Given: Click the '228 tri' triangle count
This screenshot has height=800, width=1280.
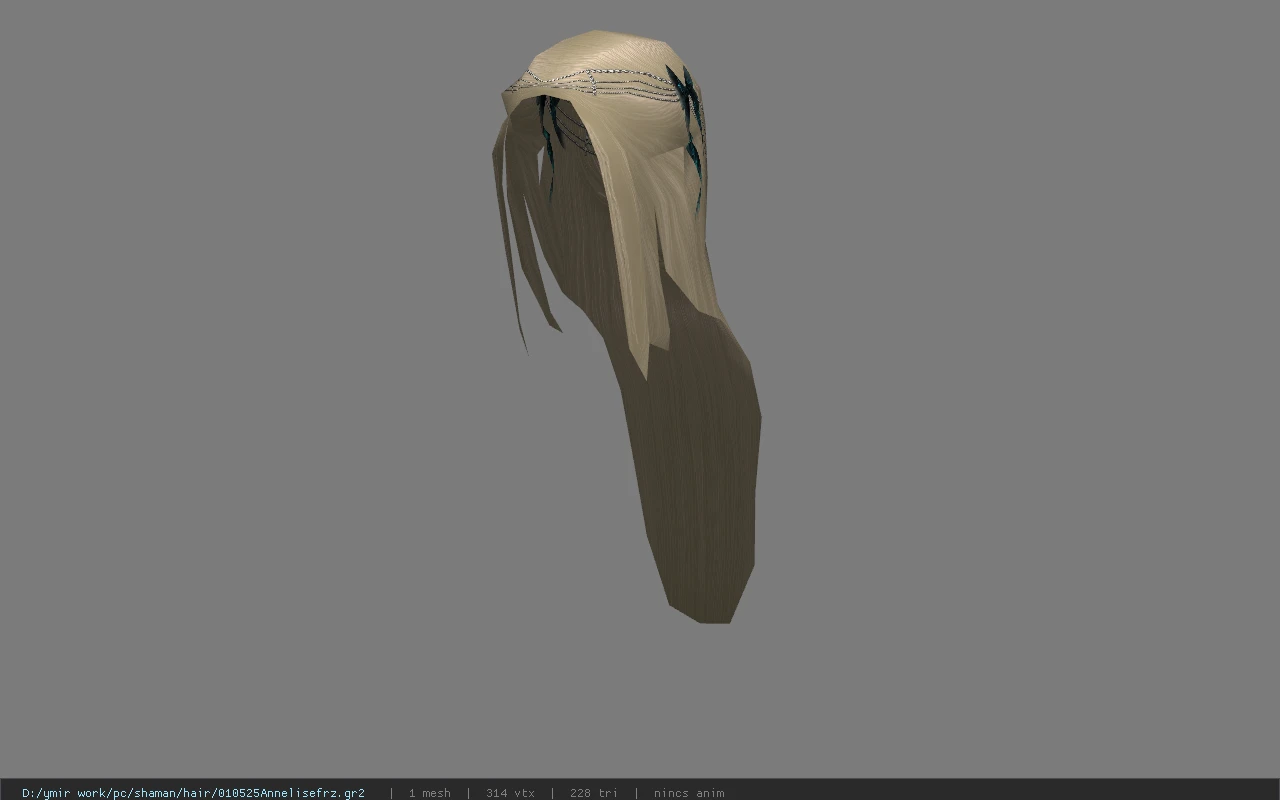Looking at the screenshot, I should (x=594, y=793).
